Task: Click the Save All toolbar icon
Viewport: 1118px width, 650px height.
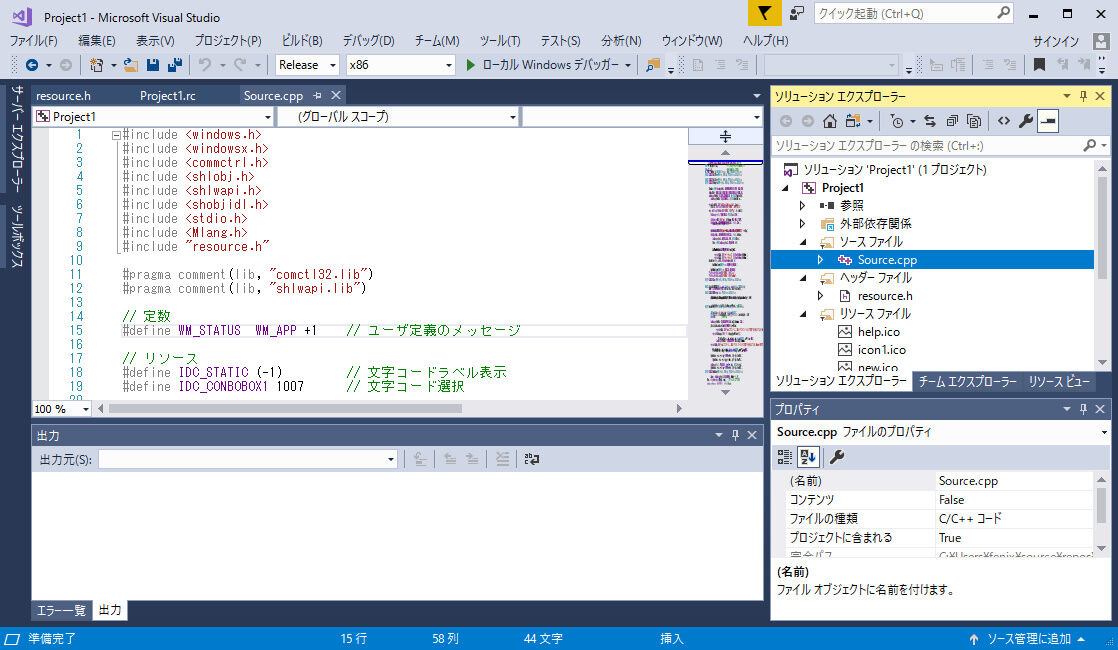Action: click(x=175, y=65)
